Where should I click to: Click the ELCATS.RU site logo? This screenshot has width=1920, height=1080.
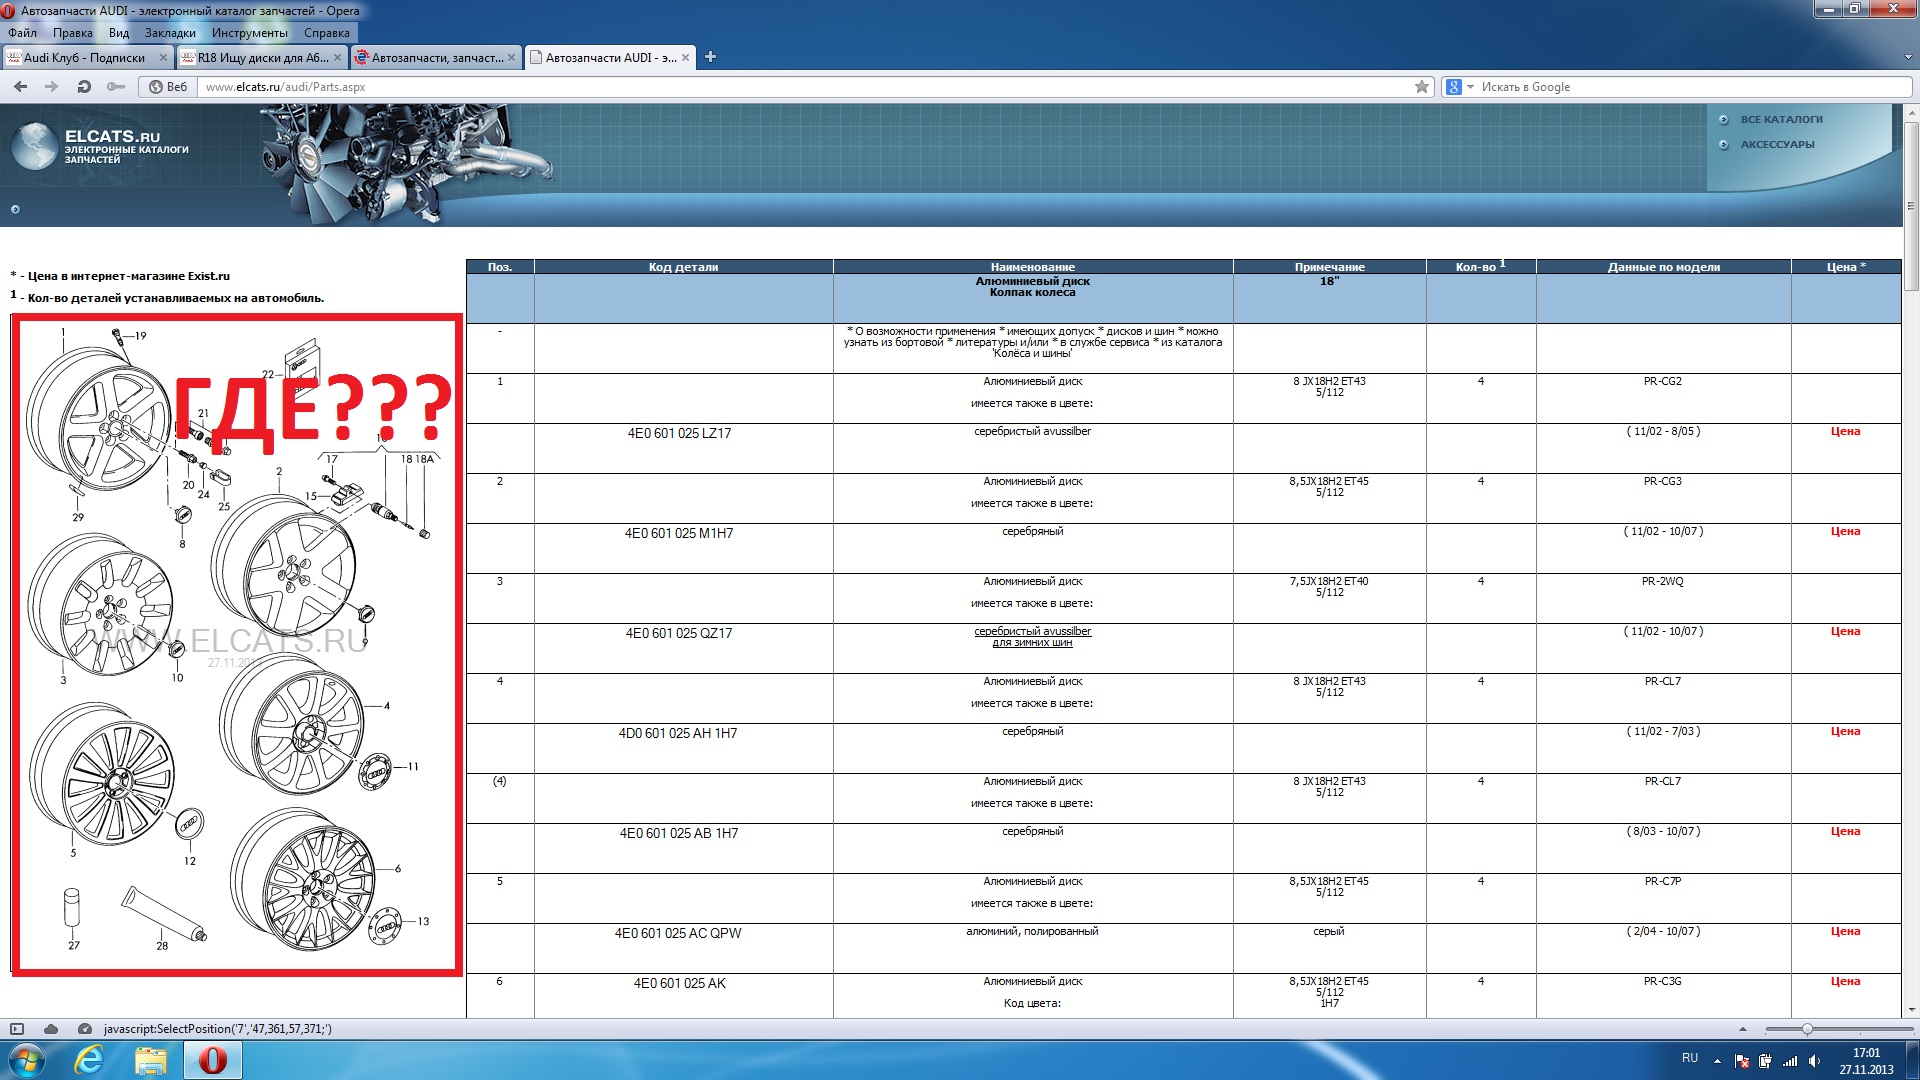[100, 146]
